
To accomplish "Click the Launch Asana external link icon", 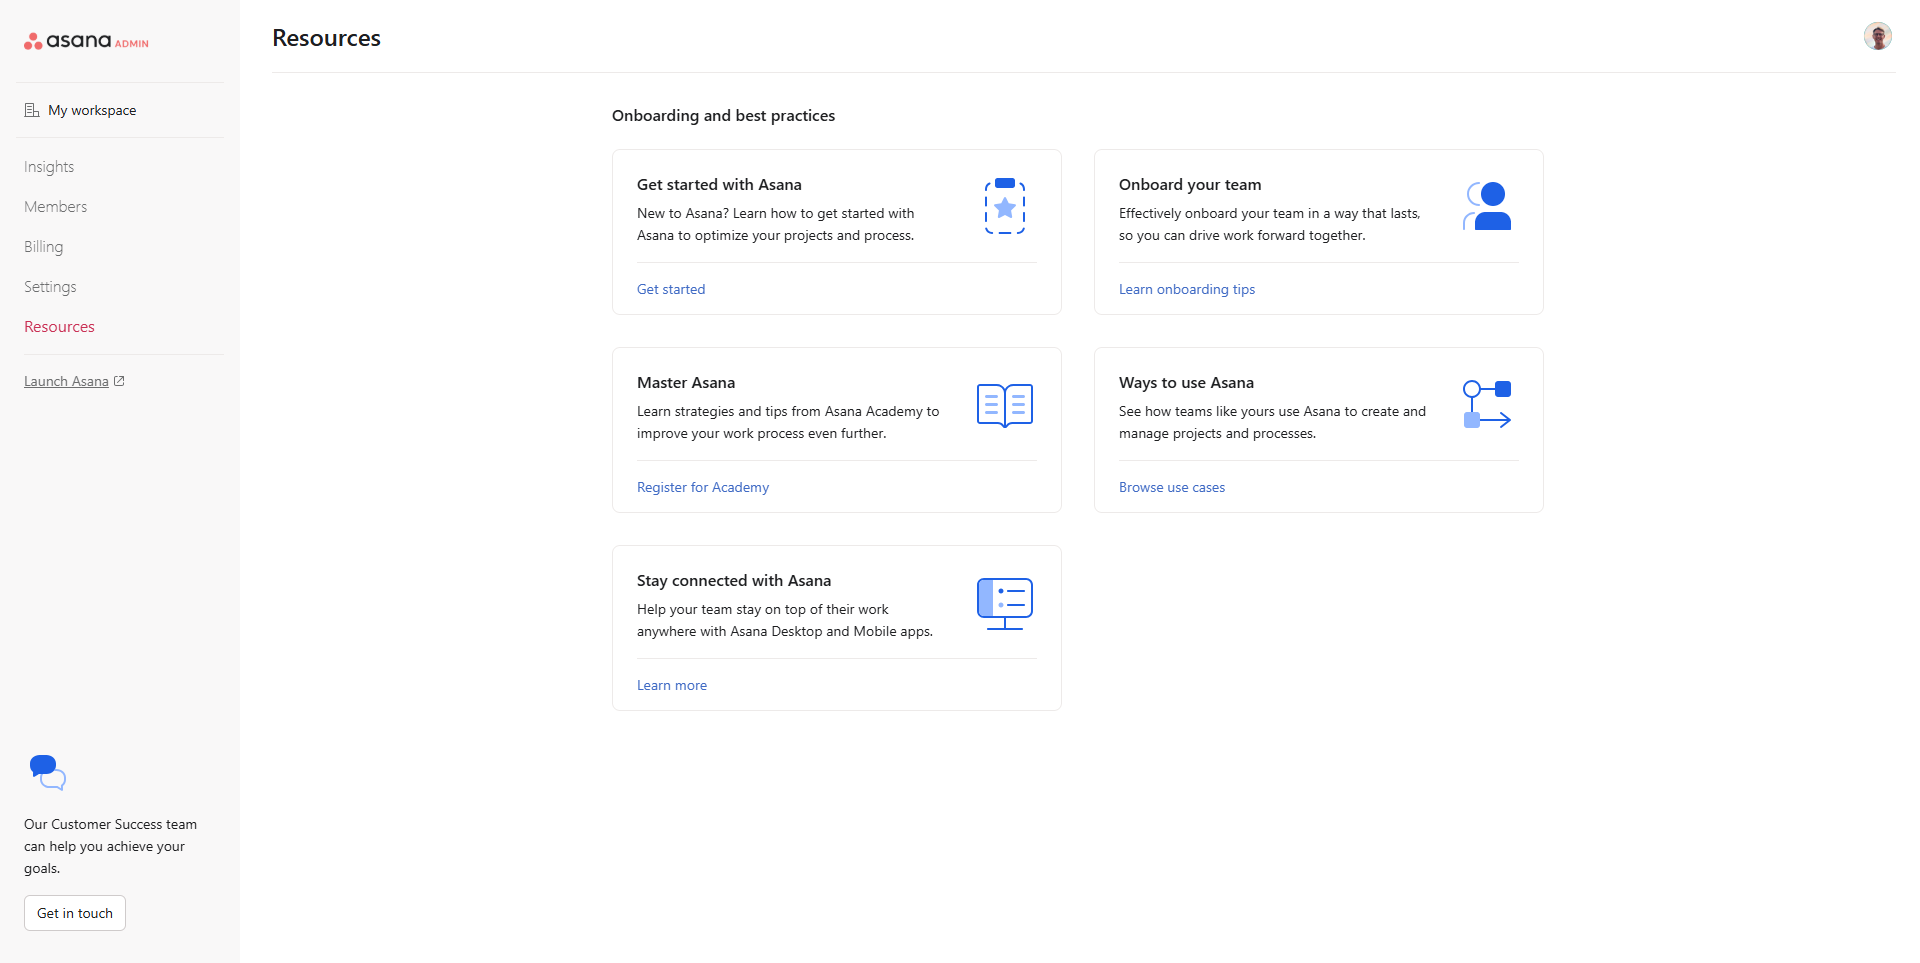I will [119, 381].
